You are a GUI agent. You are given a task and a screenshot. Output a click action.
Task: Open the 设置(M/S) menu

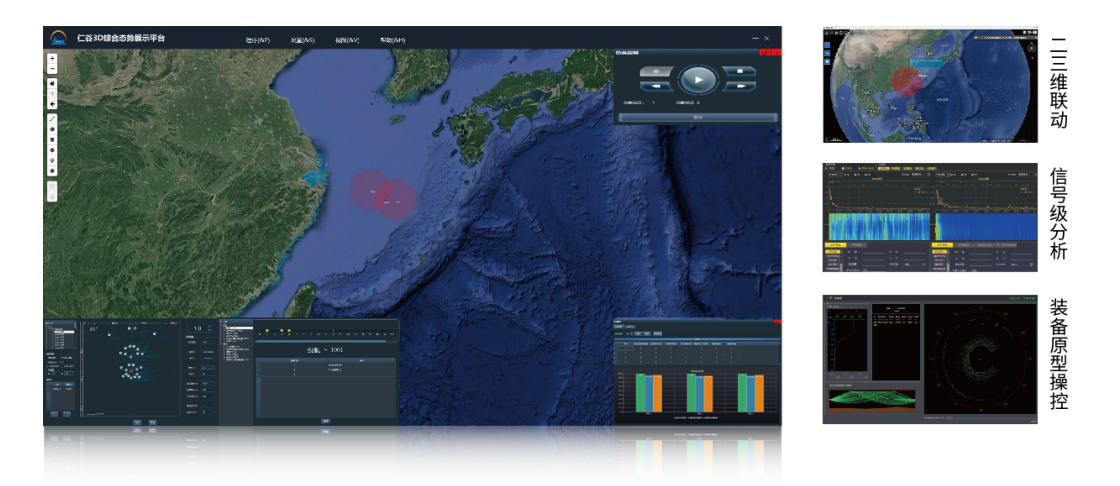(x=302, y=40)
